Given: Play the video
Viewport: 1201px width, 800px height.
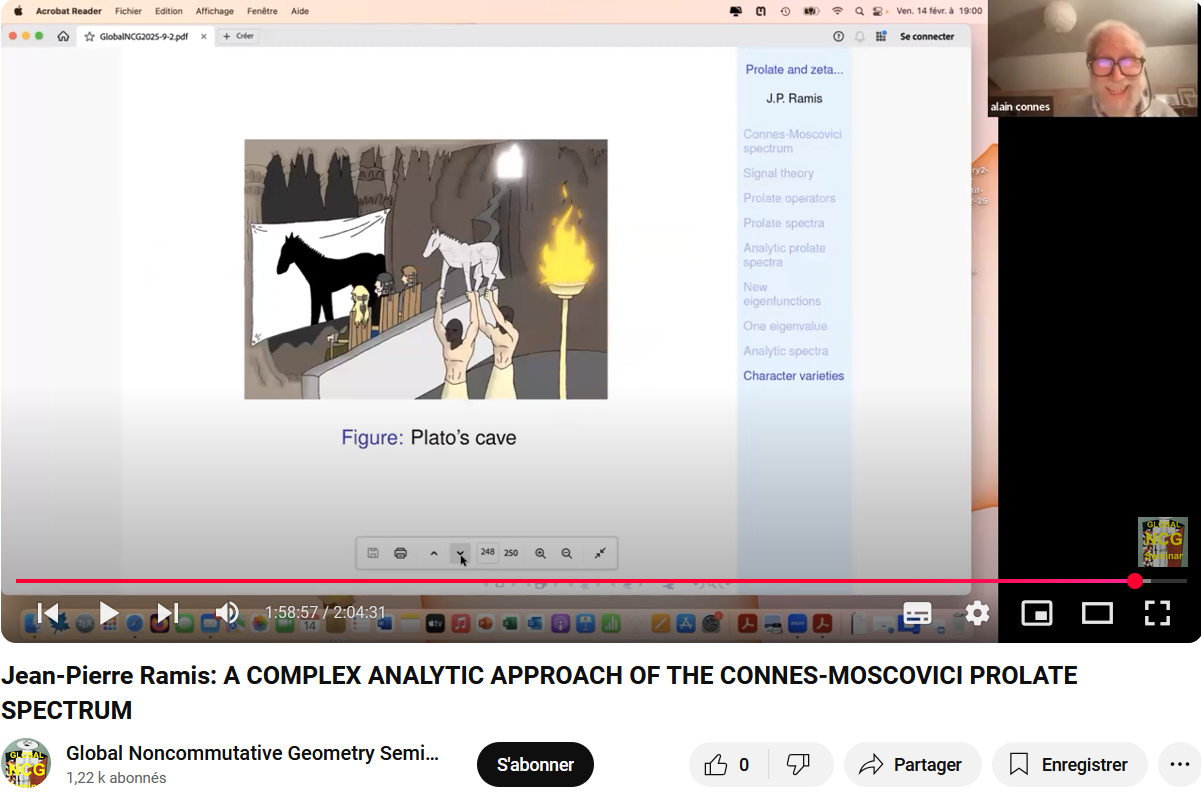Looking at the screenshot, I should (x=108, y=612).
